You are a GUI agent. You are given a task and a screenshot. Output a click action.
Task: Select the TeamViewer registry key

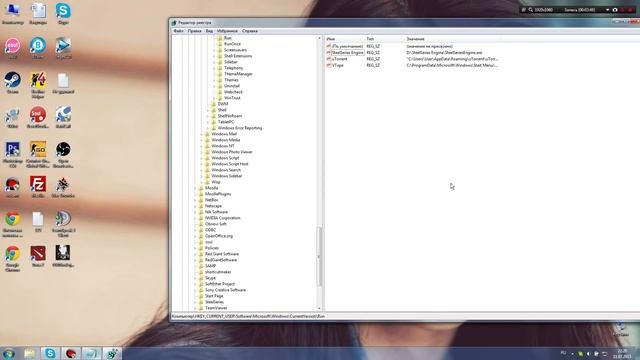click(216, 308)
